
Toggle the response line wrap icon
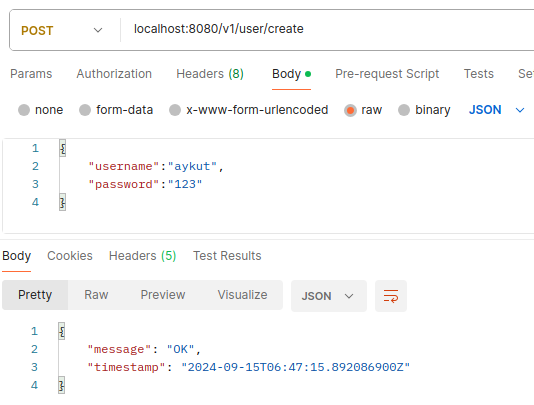click(x=391, y=296)
